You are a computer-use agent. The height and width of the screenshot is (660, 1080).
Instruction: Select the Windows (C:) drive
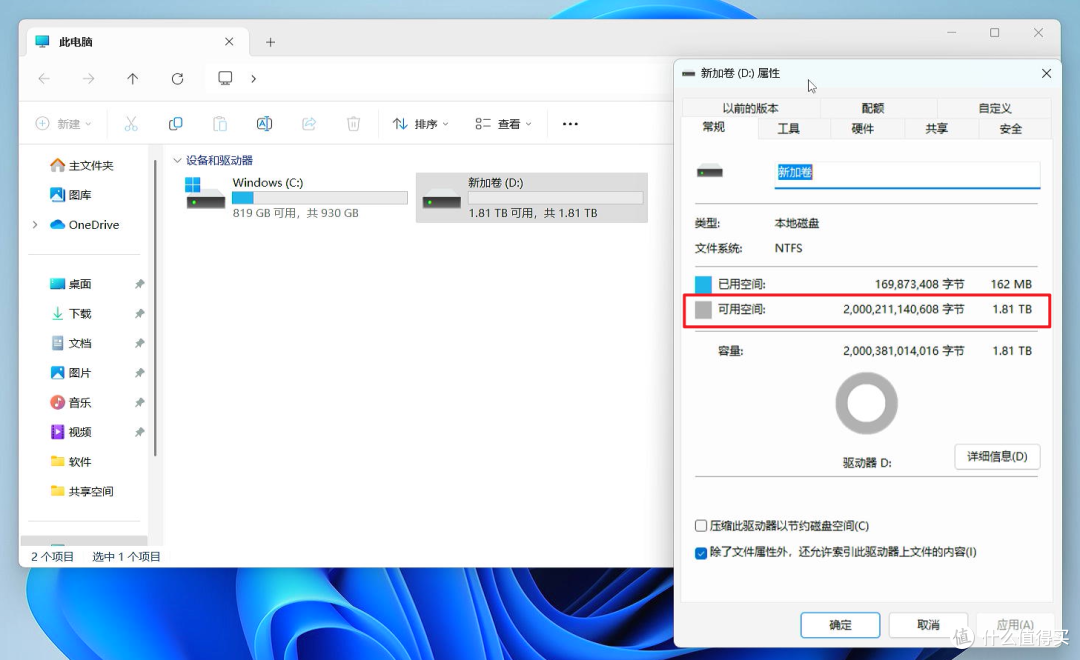(x=296, y=198)
